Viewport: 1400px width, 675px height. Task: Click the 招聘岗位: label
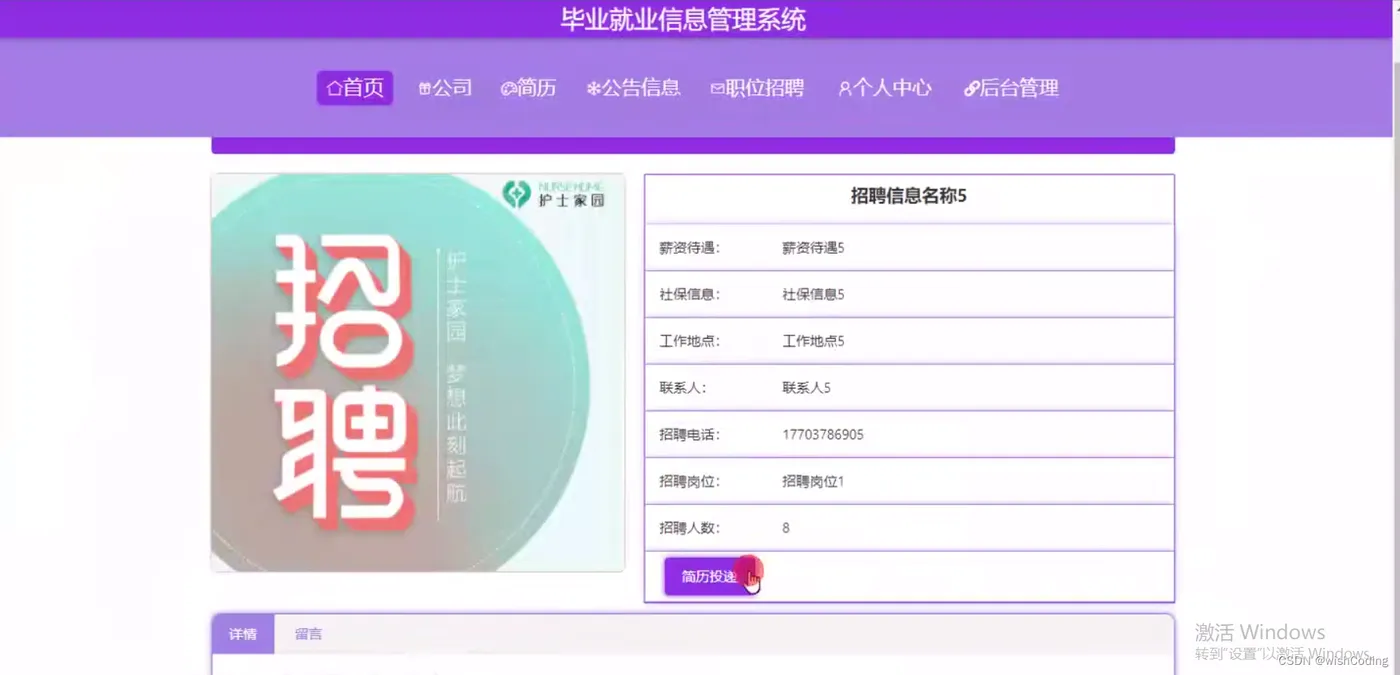coord(689,482)
